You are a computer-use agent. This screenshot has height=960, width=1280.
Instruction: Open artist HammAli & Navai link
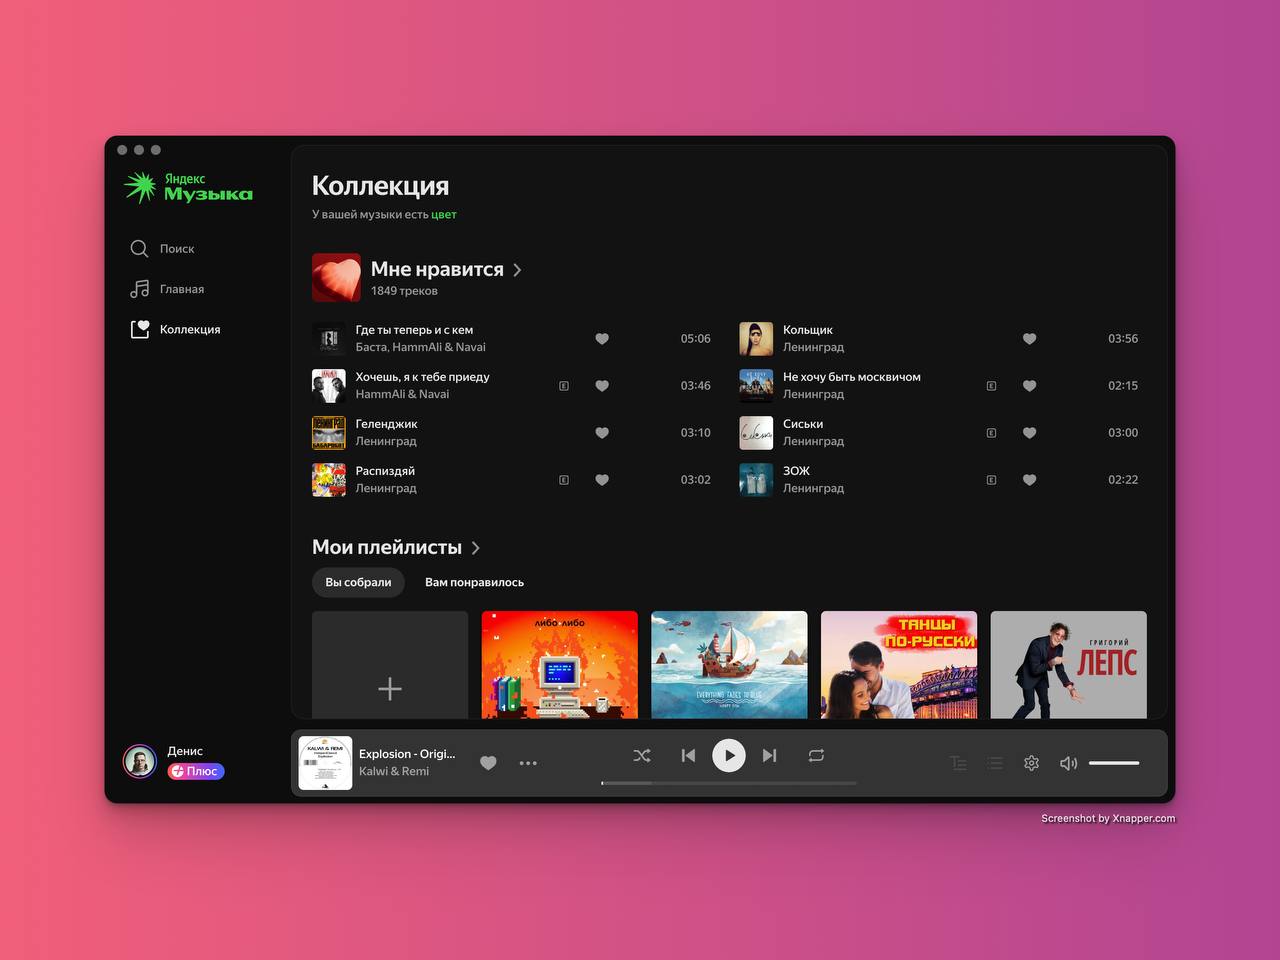point(403,394)
